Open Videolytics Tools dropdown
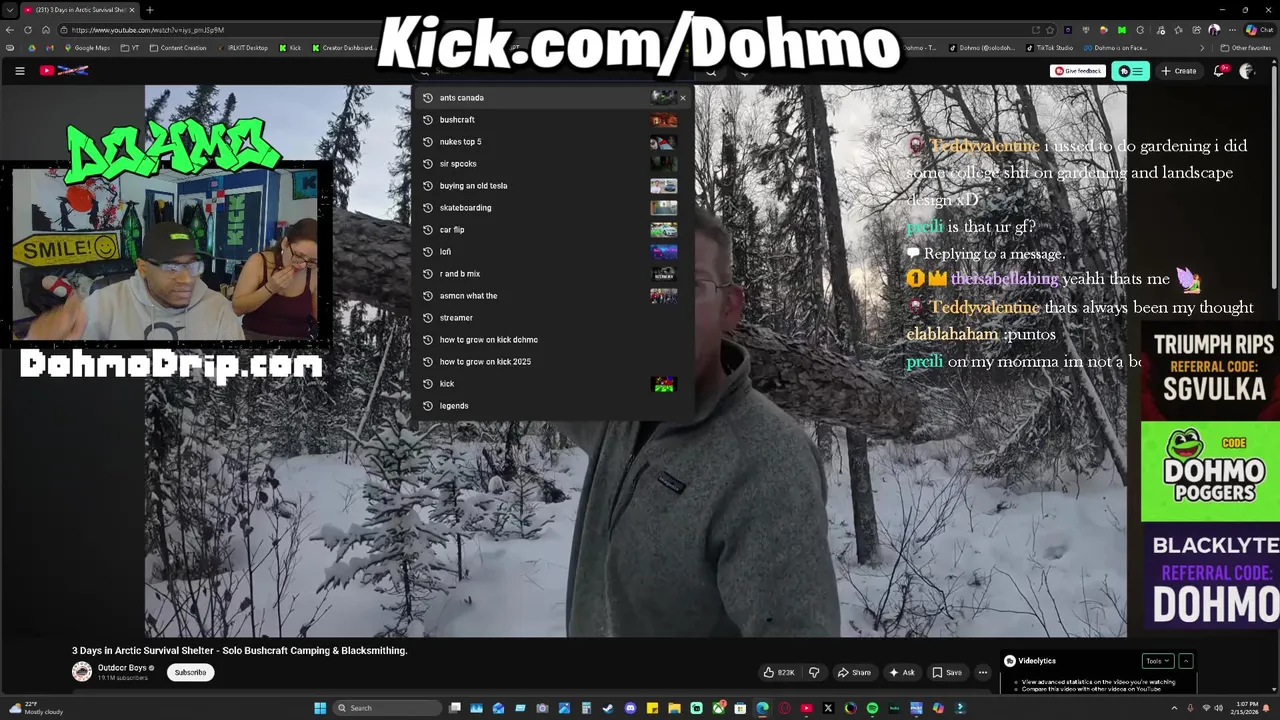The height and width of the screenshot is (720, 1280). click(1157, 661)
